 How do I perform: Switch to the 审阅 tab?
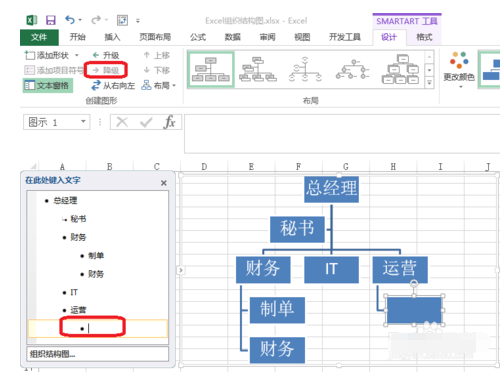[267, 37]
